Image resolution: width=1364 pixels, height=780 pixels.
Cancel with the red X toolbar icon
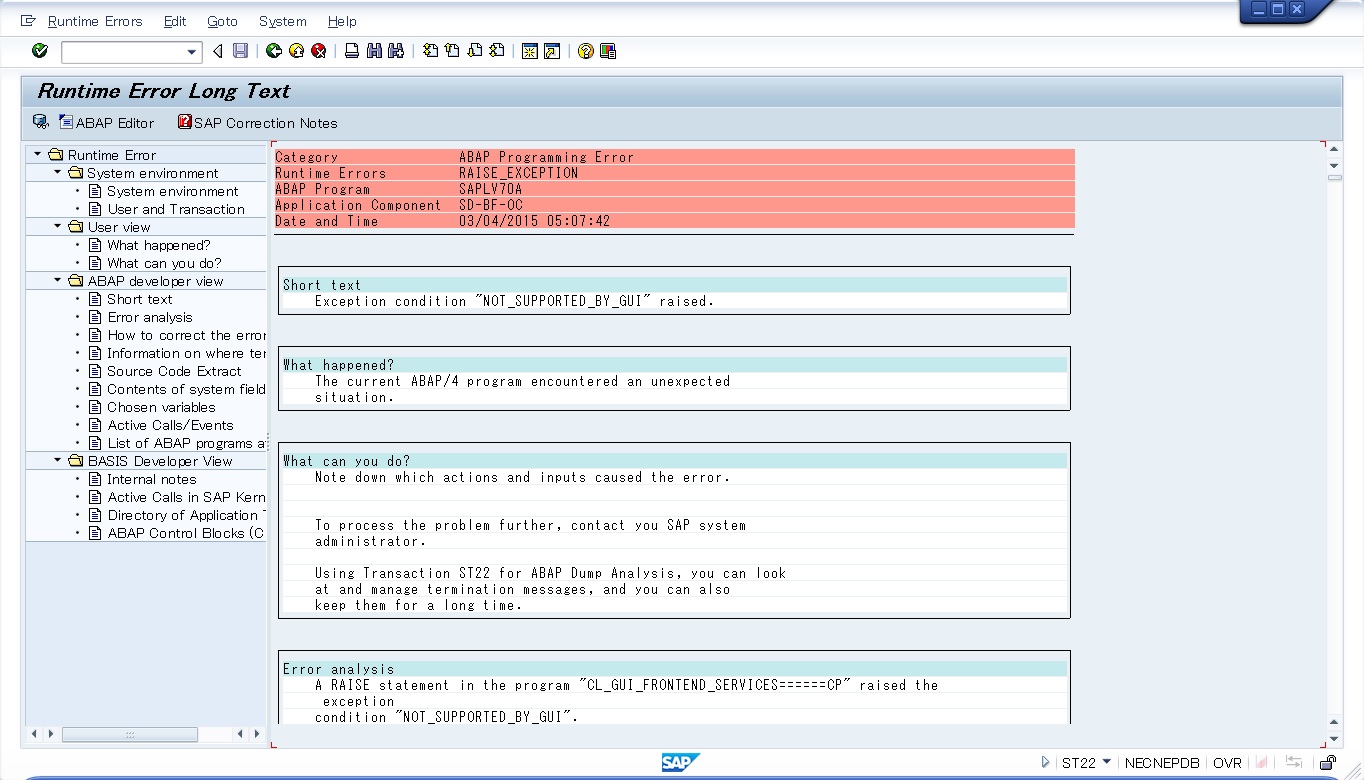pyautogui.click(x=319, y=51)
